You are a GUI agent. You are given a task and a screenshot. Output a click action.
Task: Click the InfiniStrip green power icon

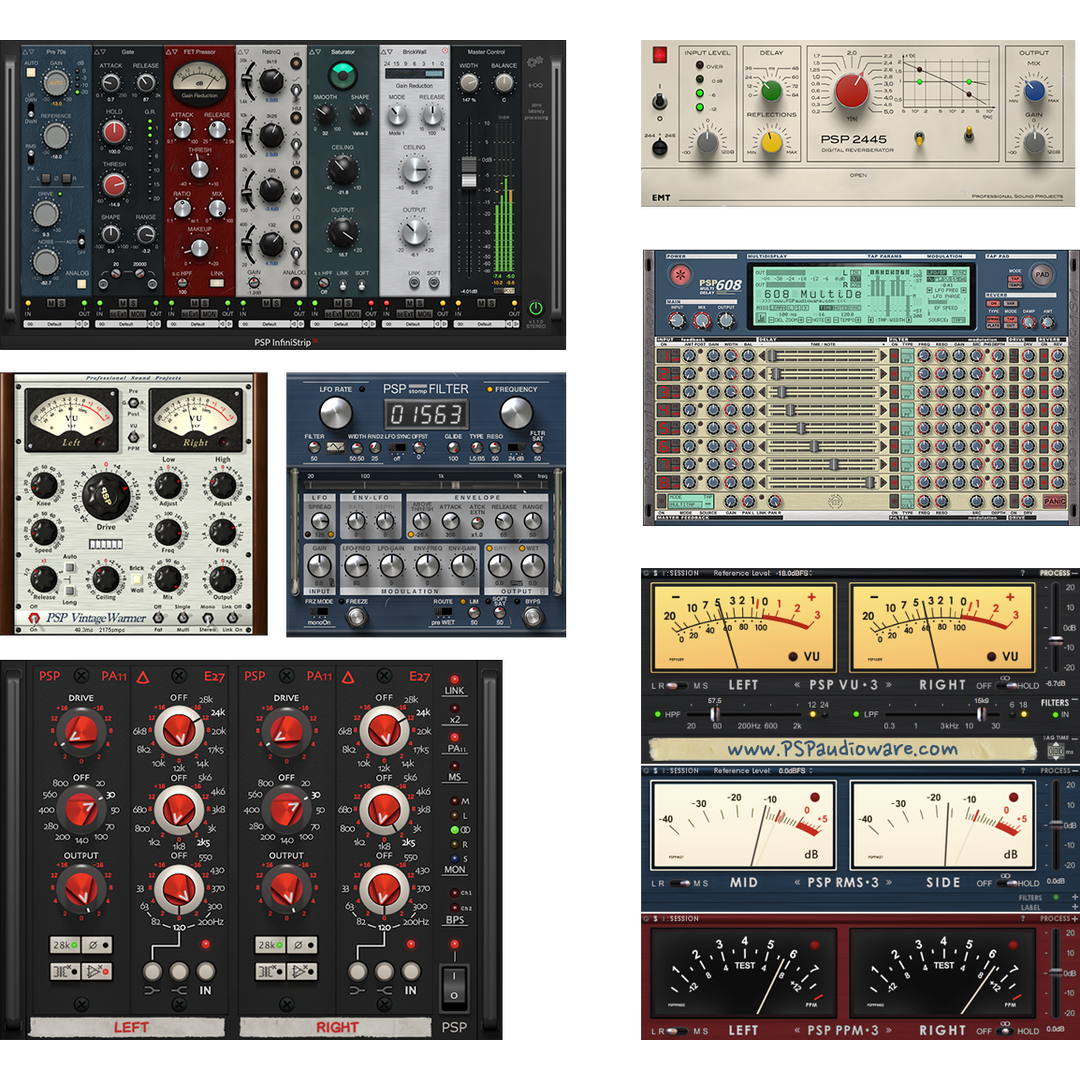535,308
